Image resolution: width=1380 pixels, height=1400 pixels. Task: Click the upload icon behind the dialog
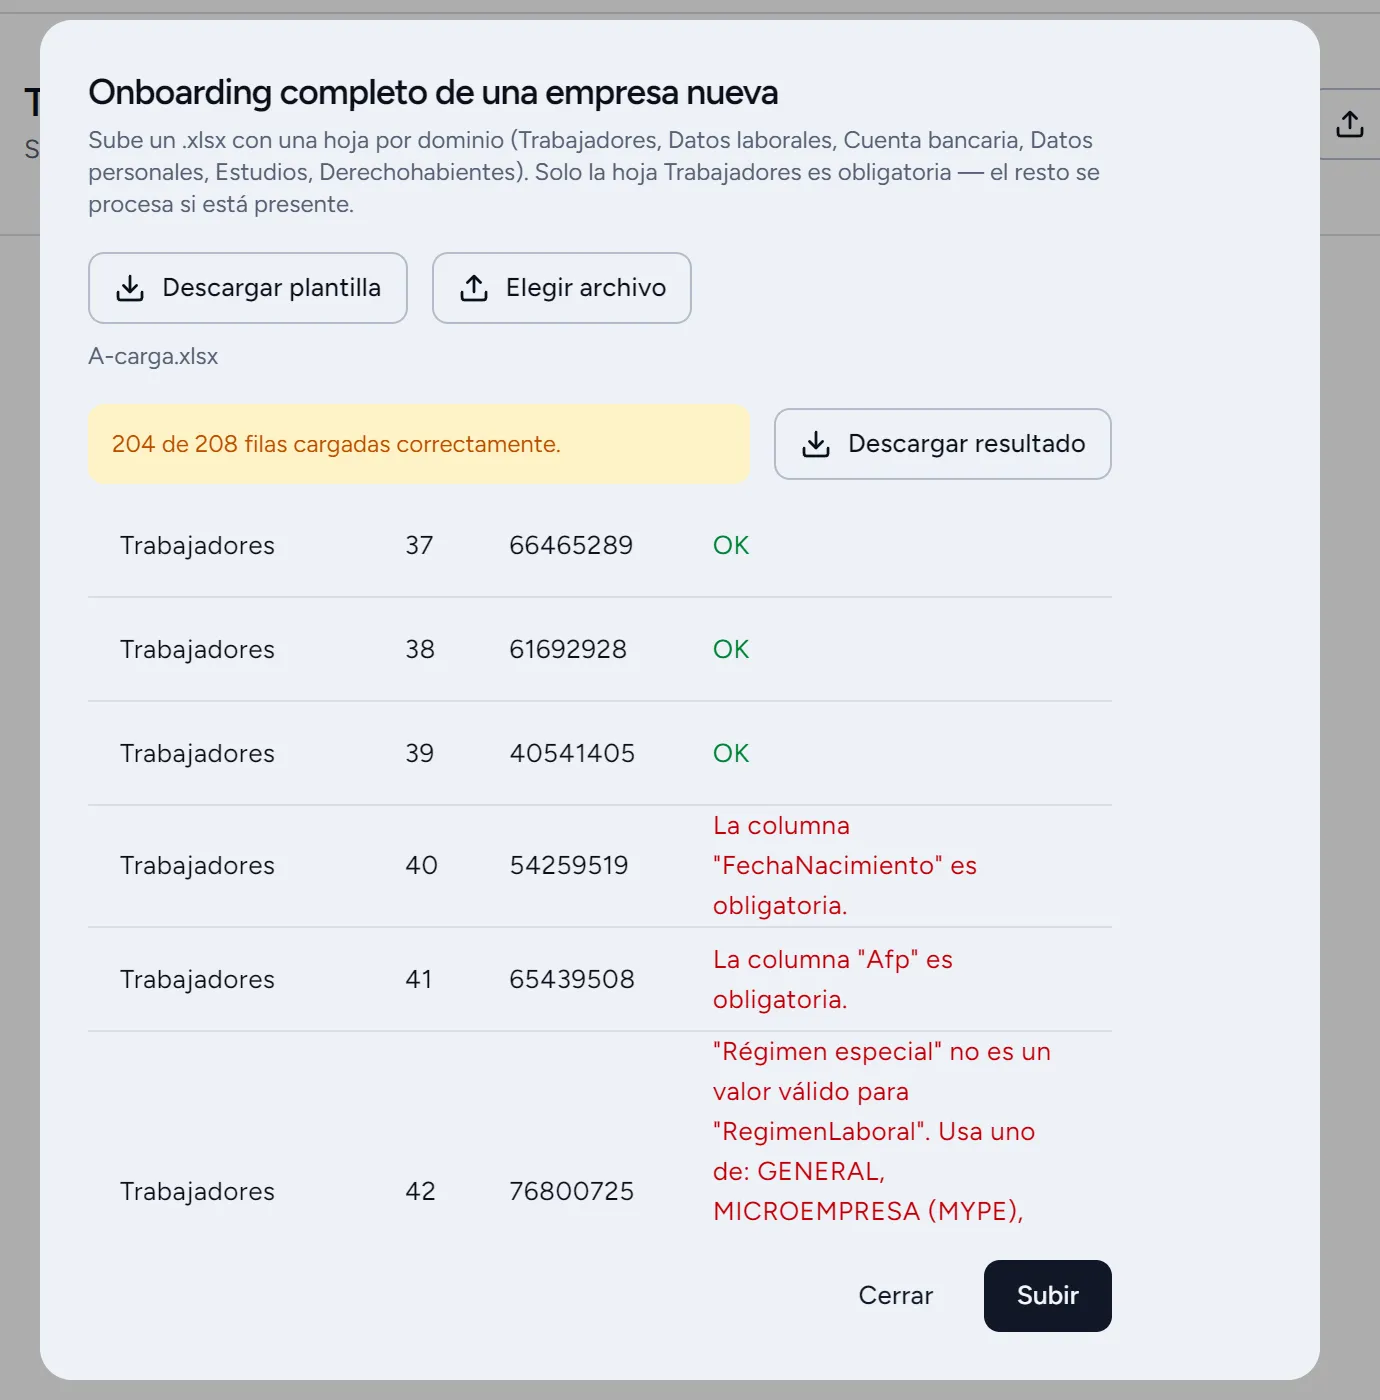click(x=1350, y=124)
